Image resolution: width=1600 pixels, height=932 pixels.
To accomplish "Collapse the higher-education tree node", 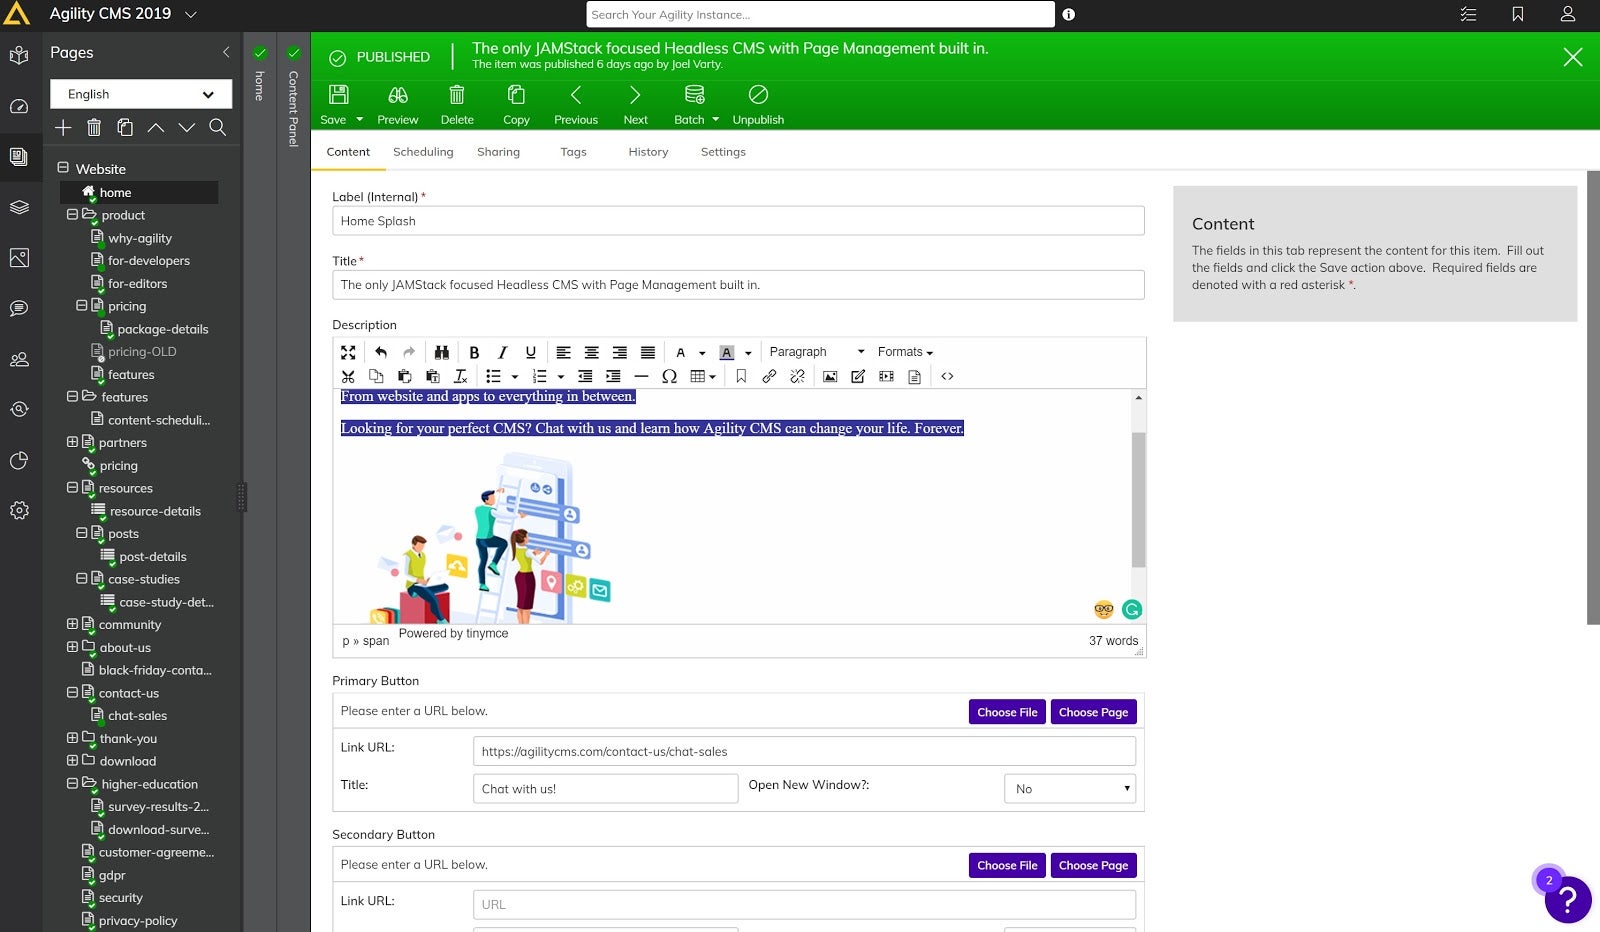I will (x=72, y=784).
